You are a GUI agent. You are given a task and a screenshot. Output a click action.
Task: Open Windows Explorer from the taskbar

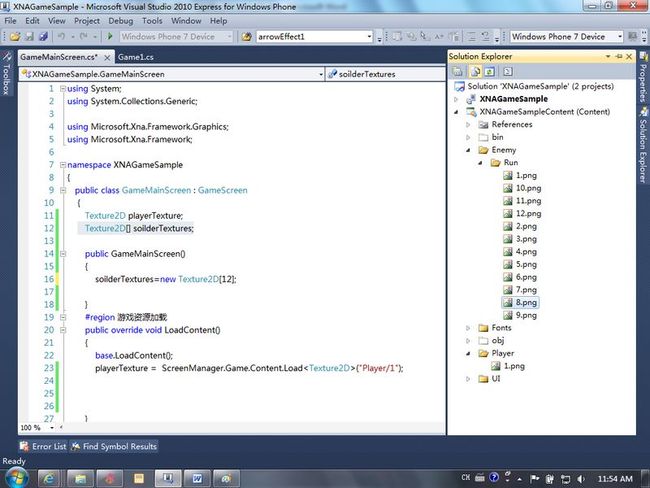80,478
